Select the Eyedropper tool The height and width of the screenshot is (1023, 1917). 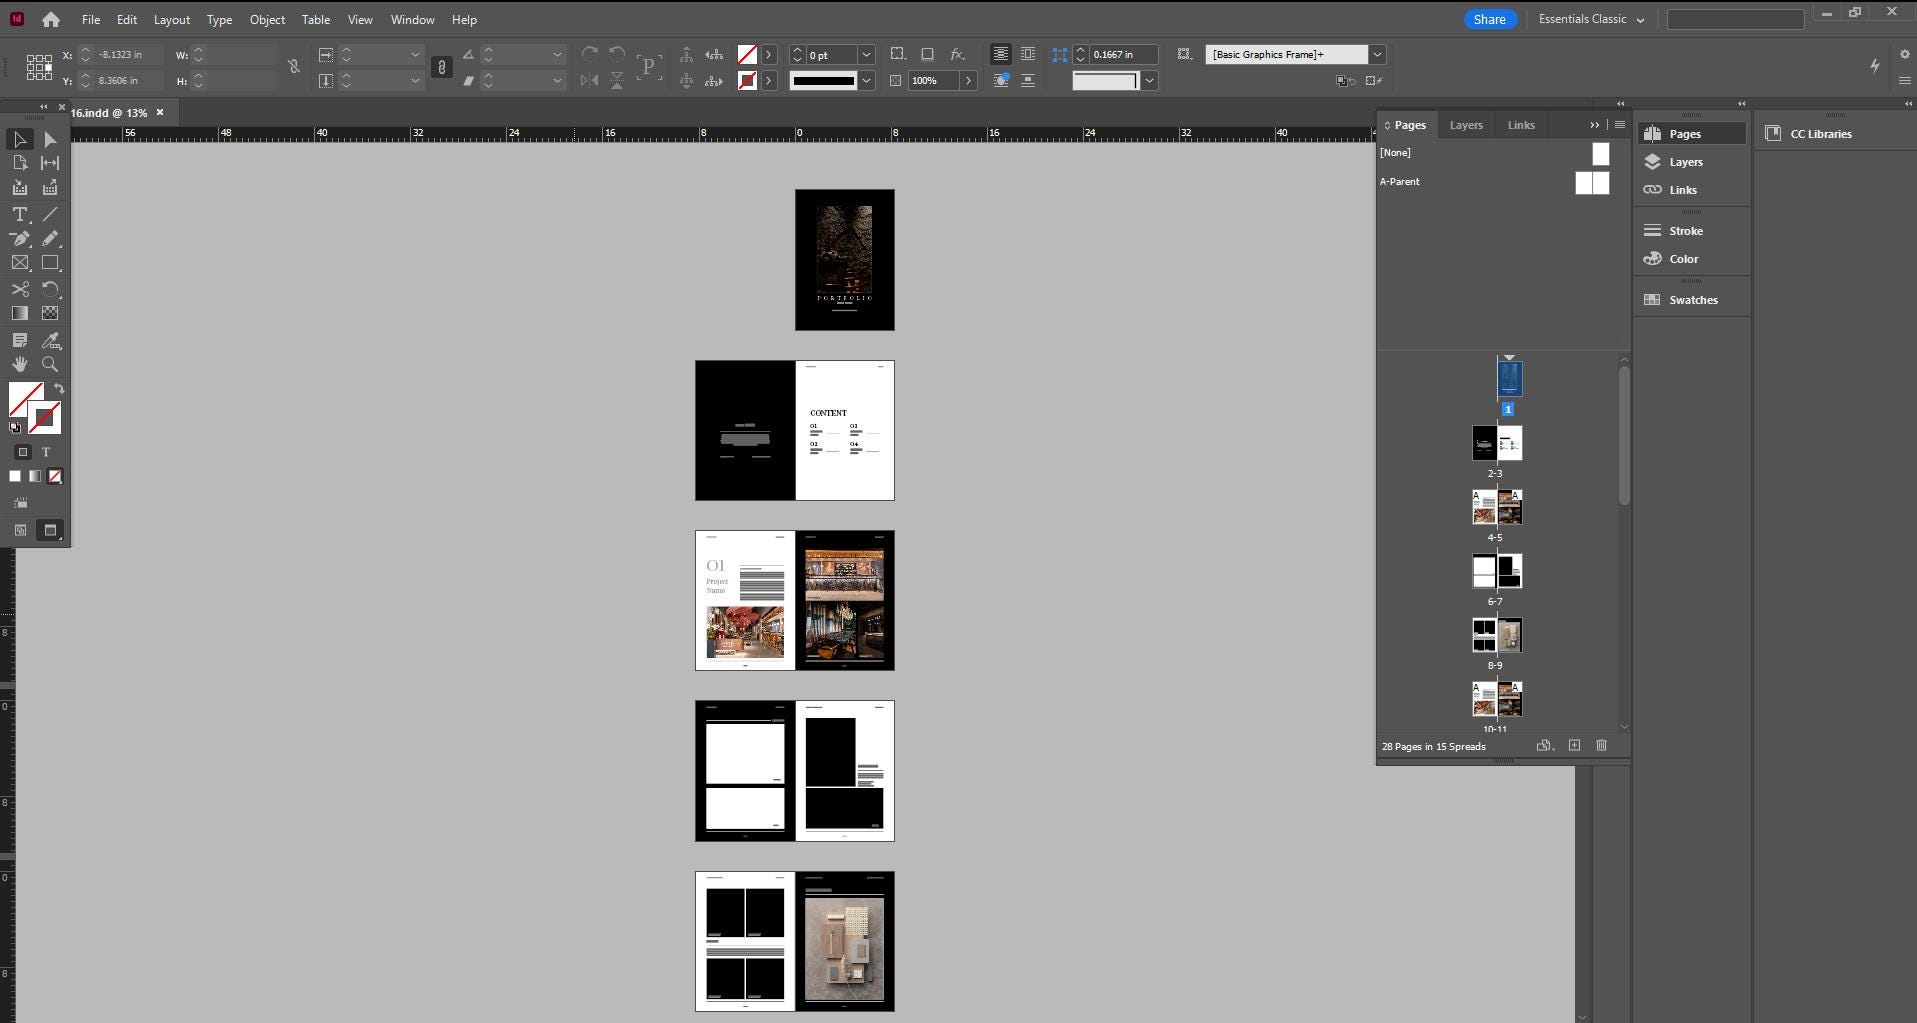(x=49, y=341)
